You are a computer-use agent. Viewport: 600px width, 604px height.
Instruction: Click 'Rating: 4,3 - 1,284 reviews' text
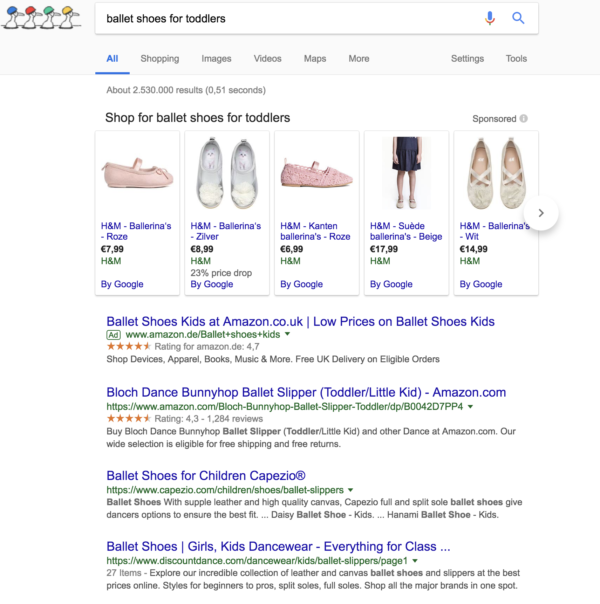[x=209, y=419]
